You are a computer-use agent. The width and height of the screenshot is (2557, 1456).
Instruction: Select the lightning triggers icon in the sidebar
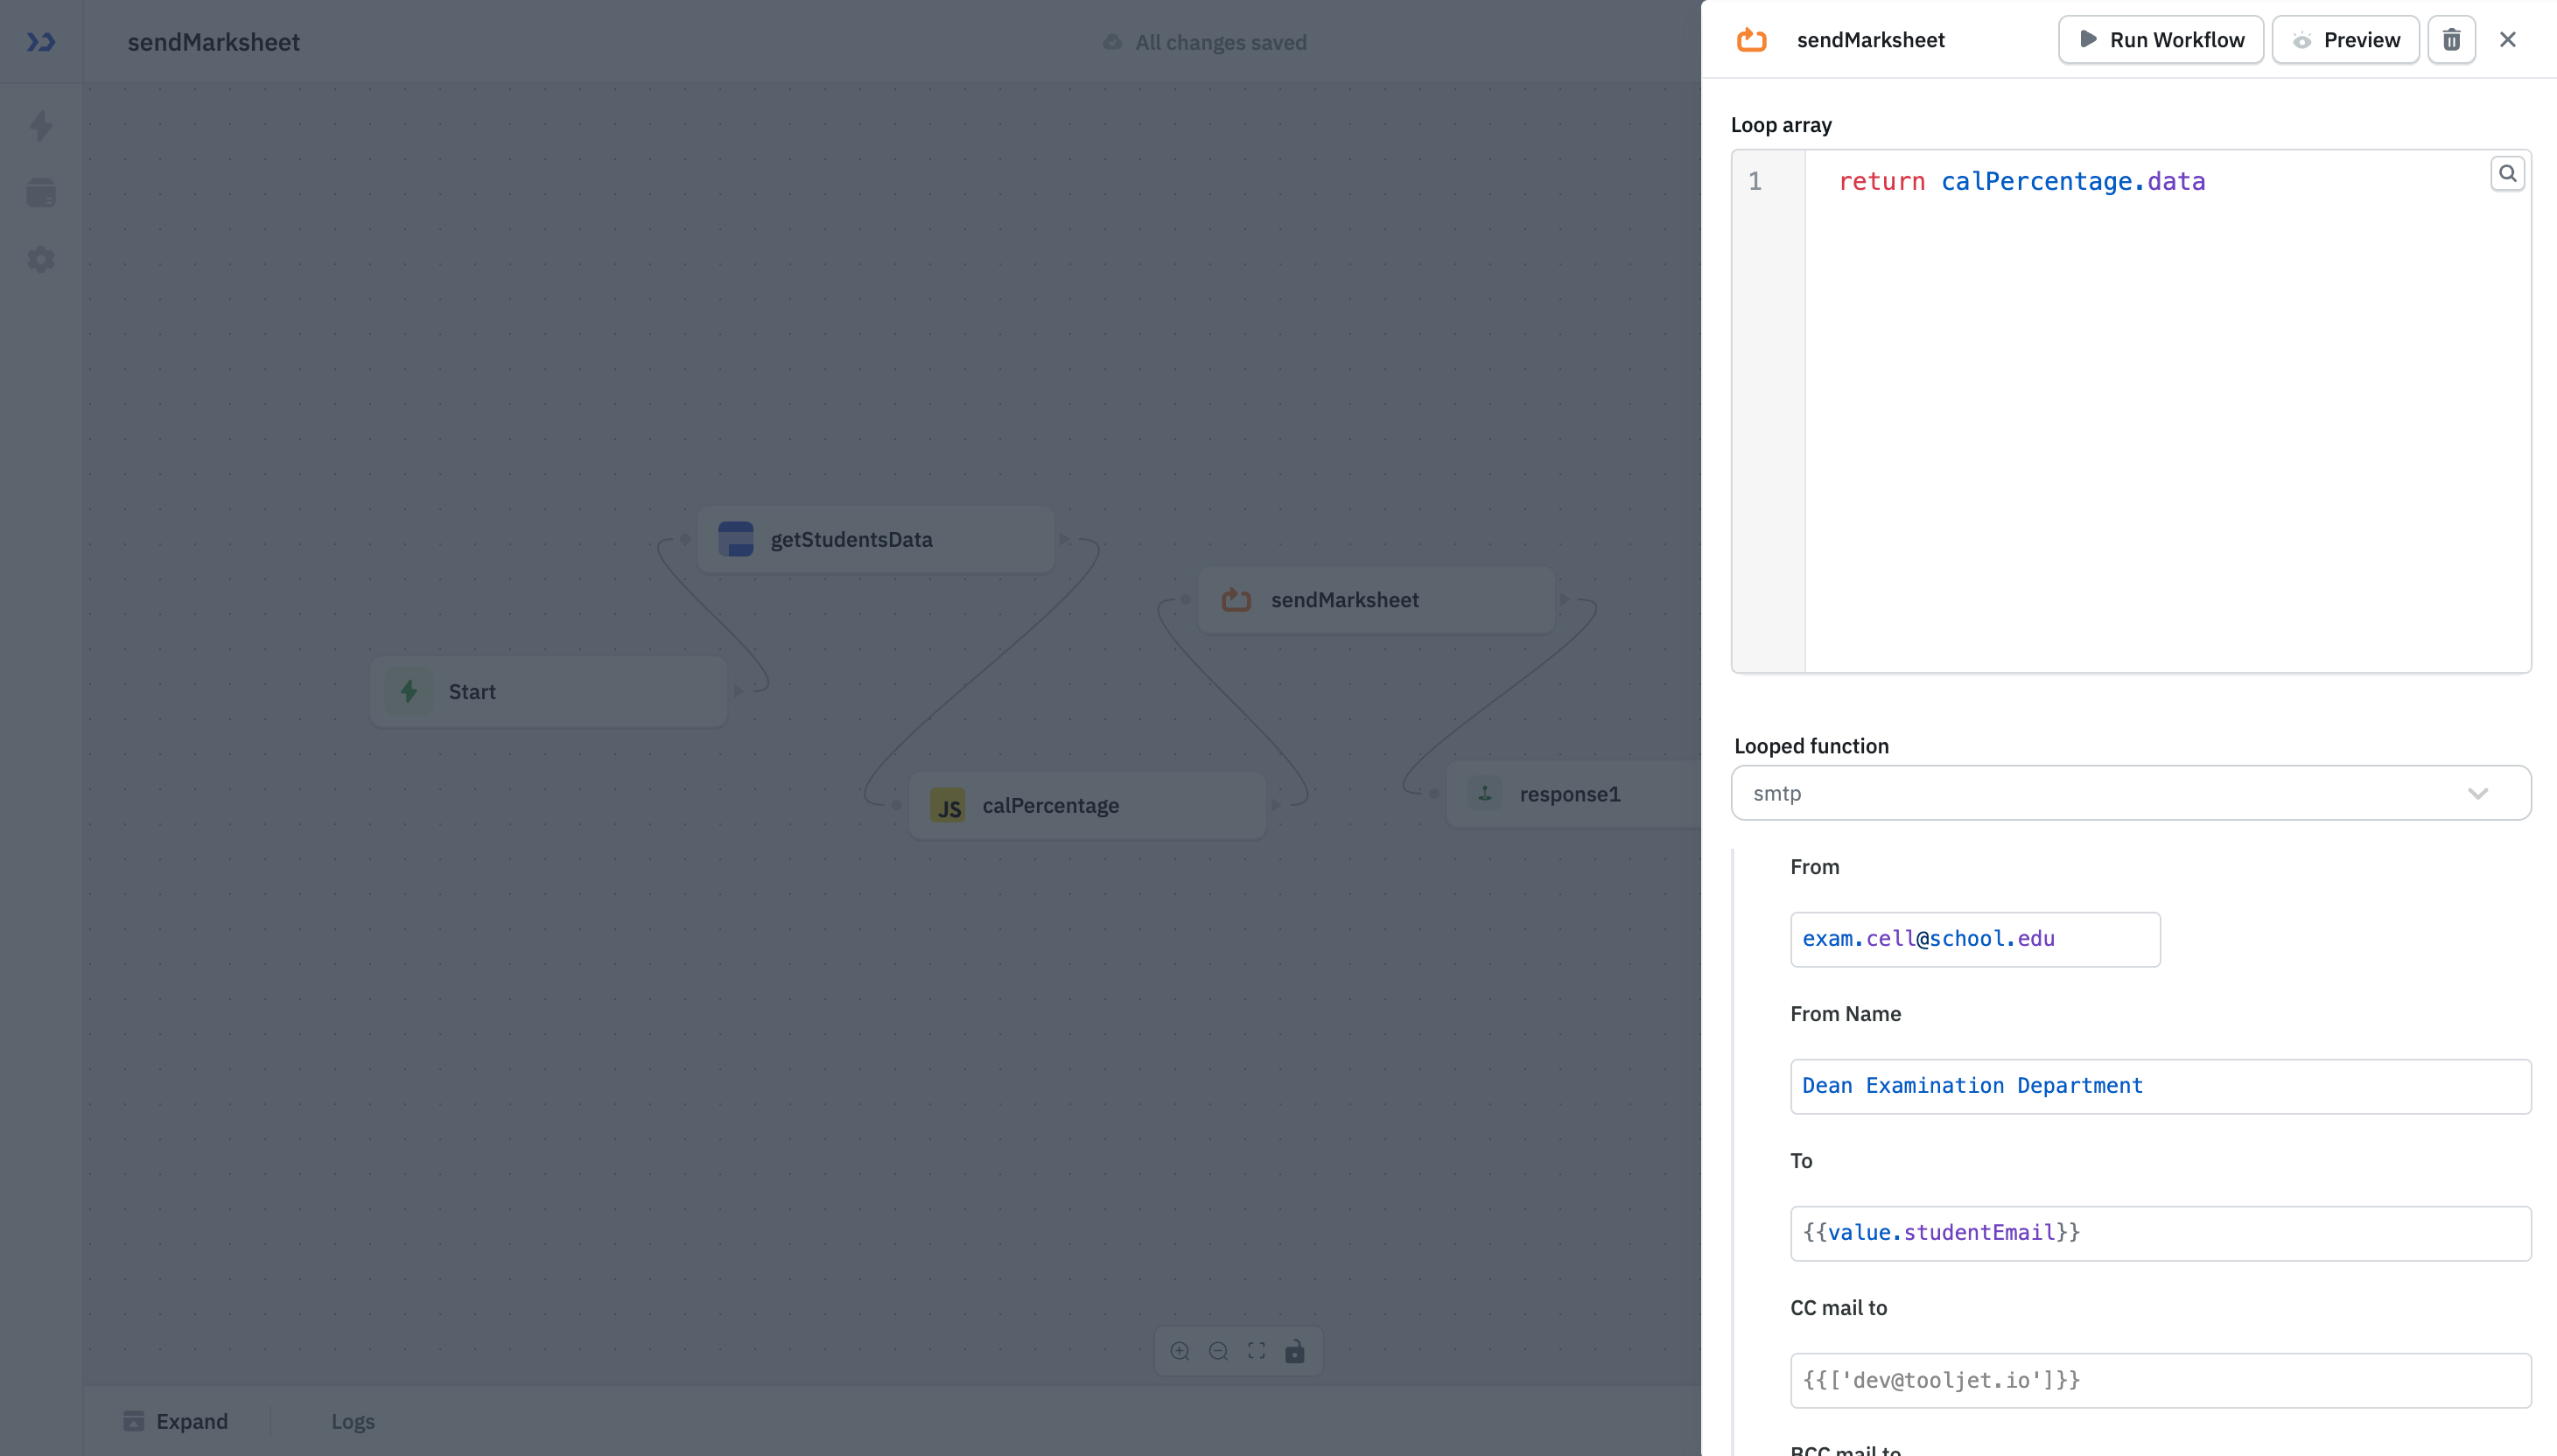point(41,125)
